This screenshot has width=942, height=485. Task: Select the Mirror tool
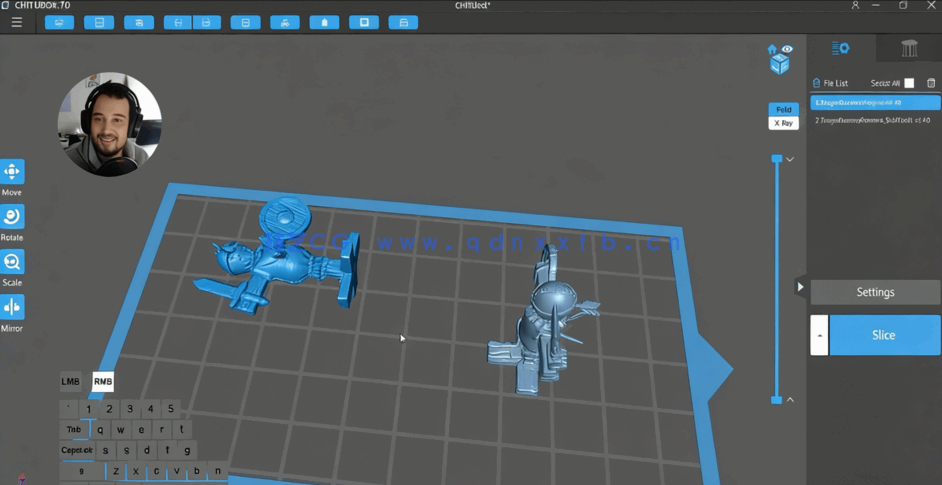[12, 307]
